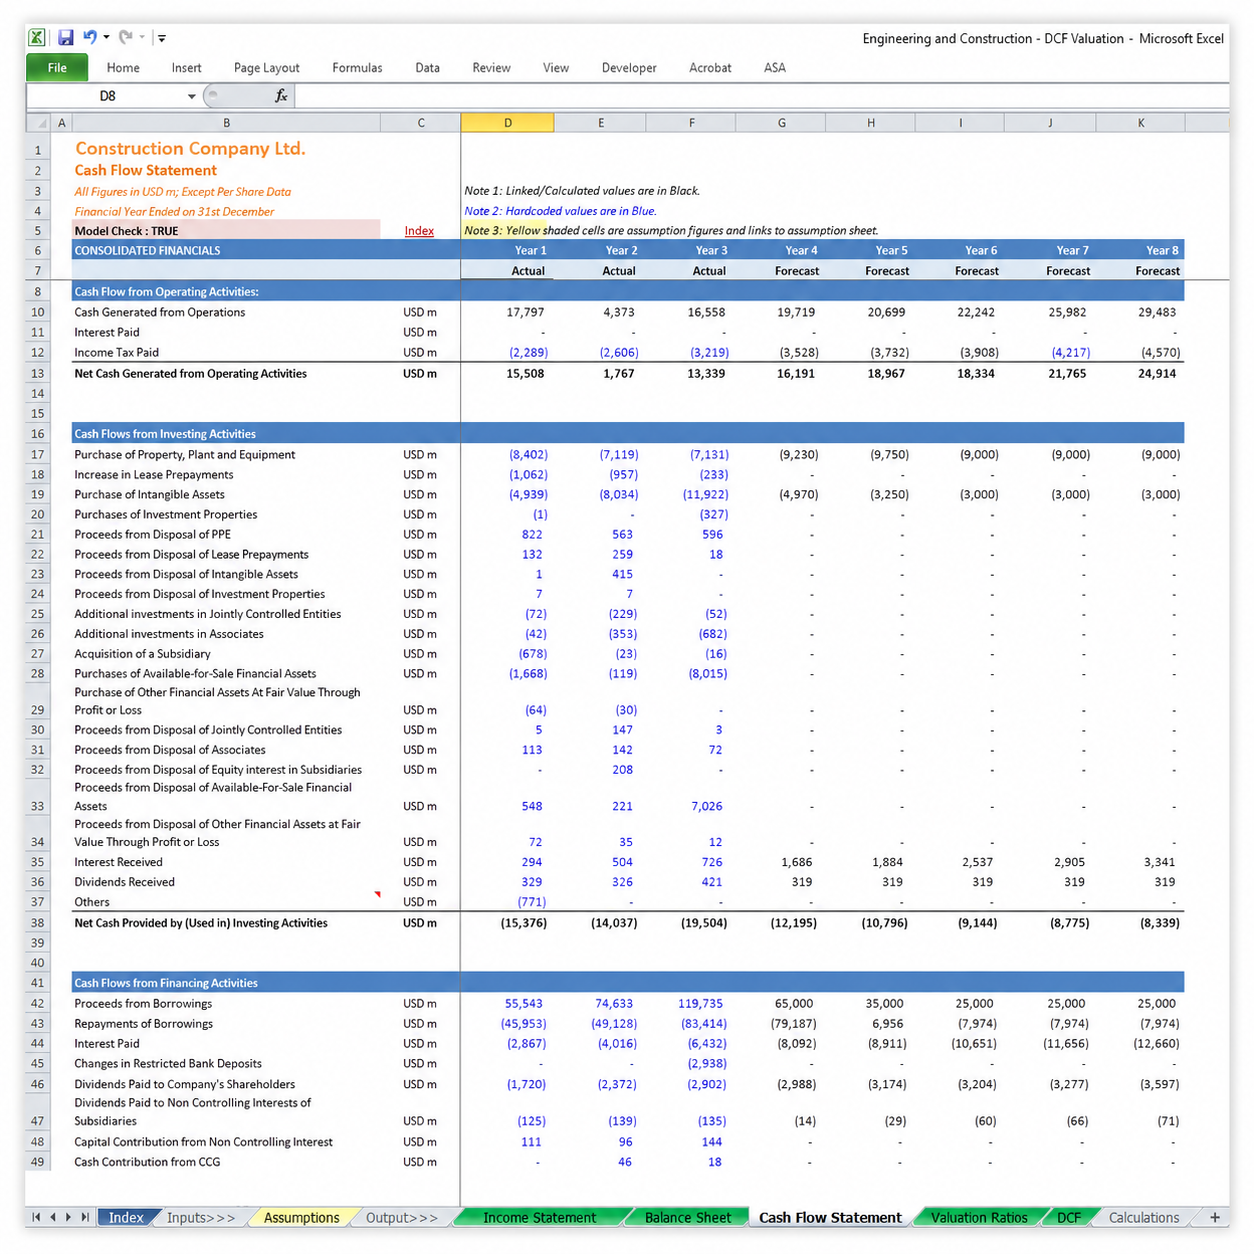The width and height of the screenshot is (1254, 1254).
Task: Open the File tab
Action: 57,67
